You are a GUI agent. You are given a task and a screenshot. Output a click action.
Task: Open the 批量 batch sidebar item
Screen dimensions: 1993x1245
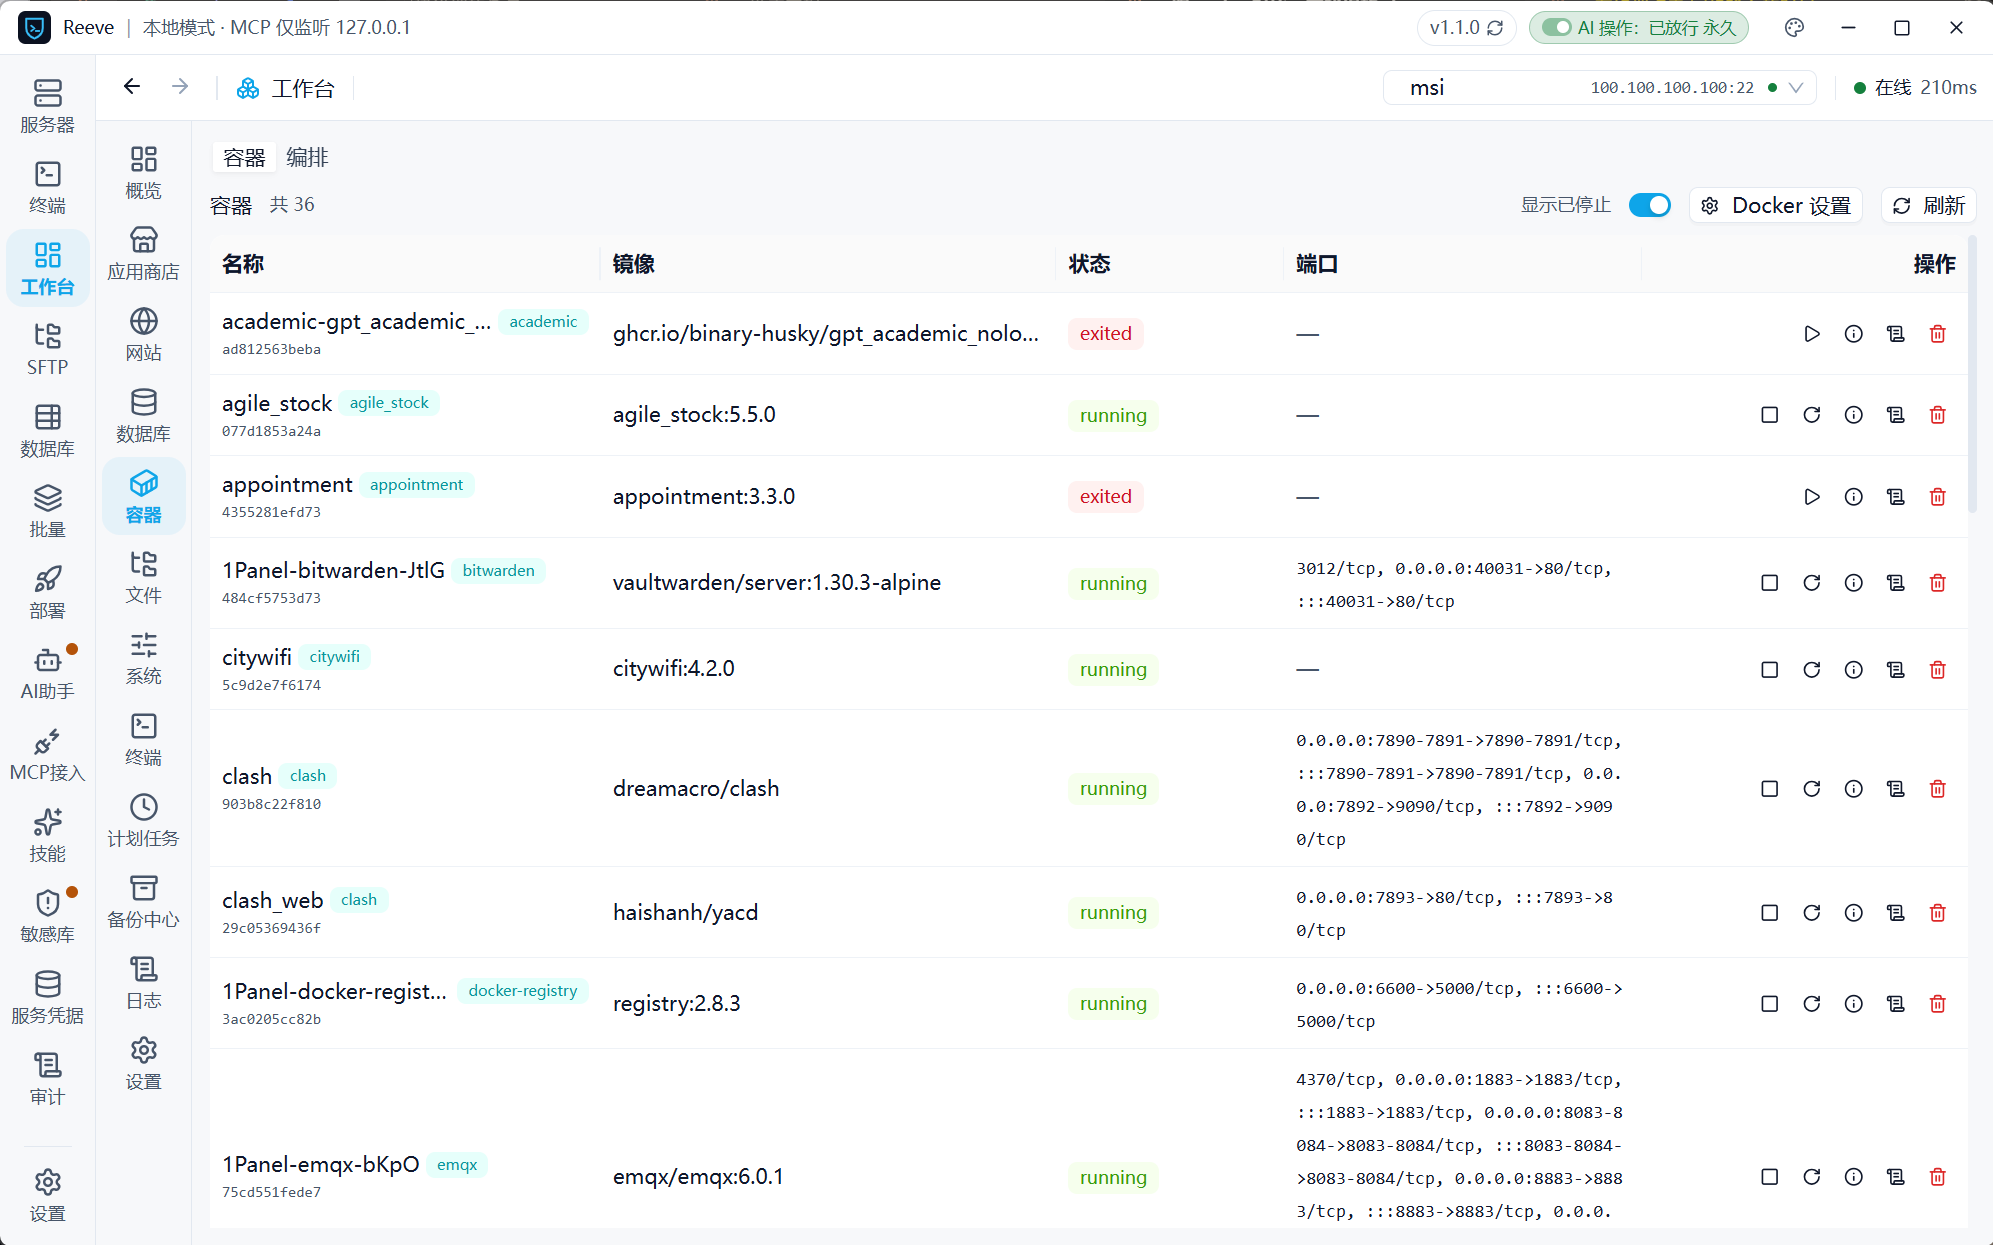tap(47, 511)
